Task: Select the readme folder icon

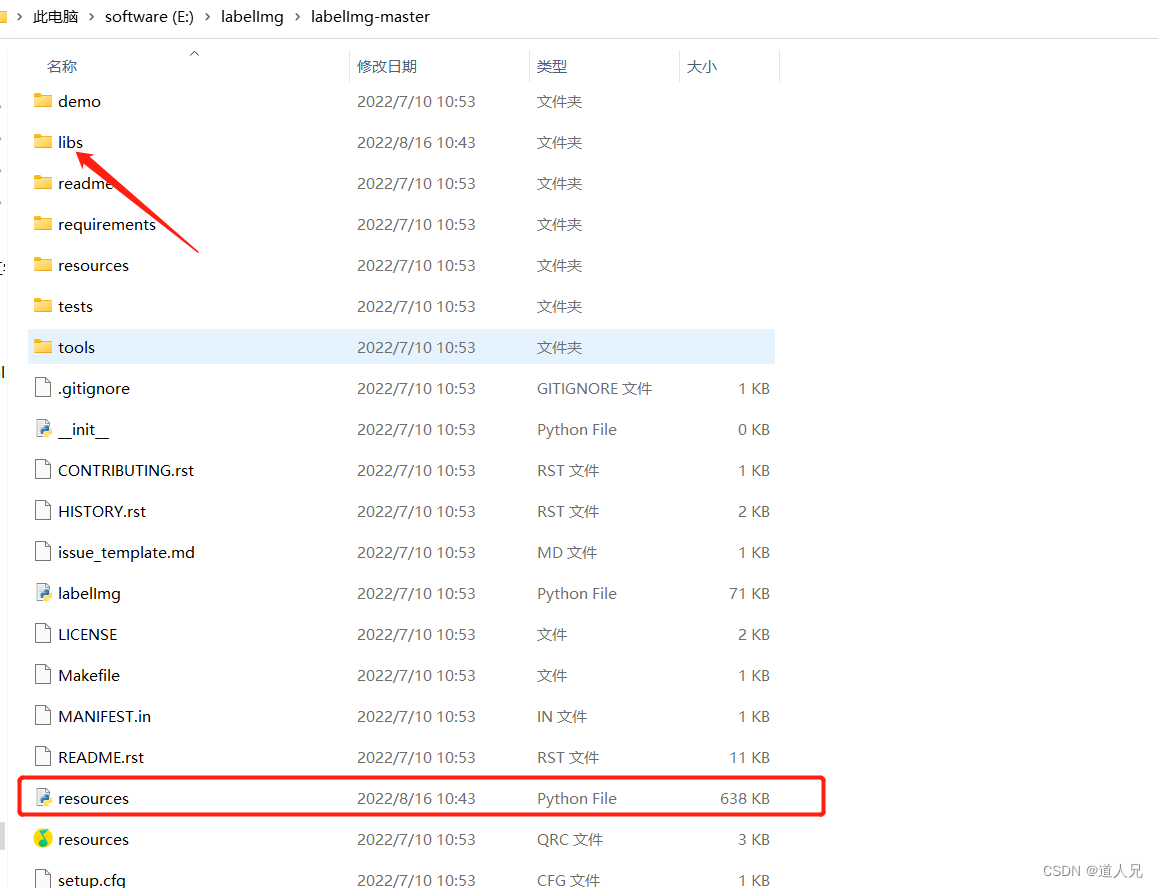Action: tap(43, 182)
